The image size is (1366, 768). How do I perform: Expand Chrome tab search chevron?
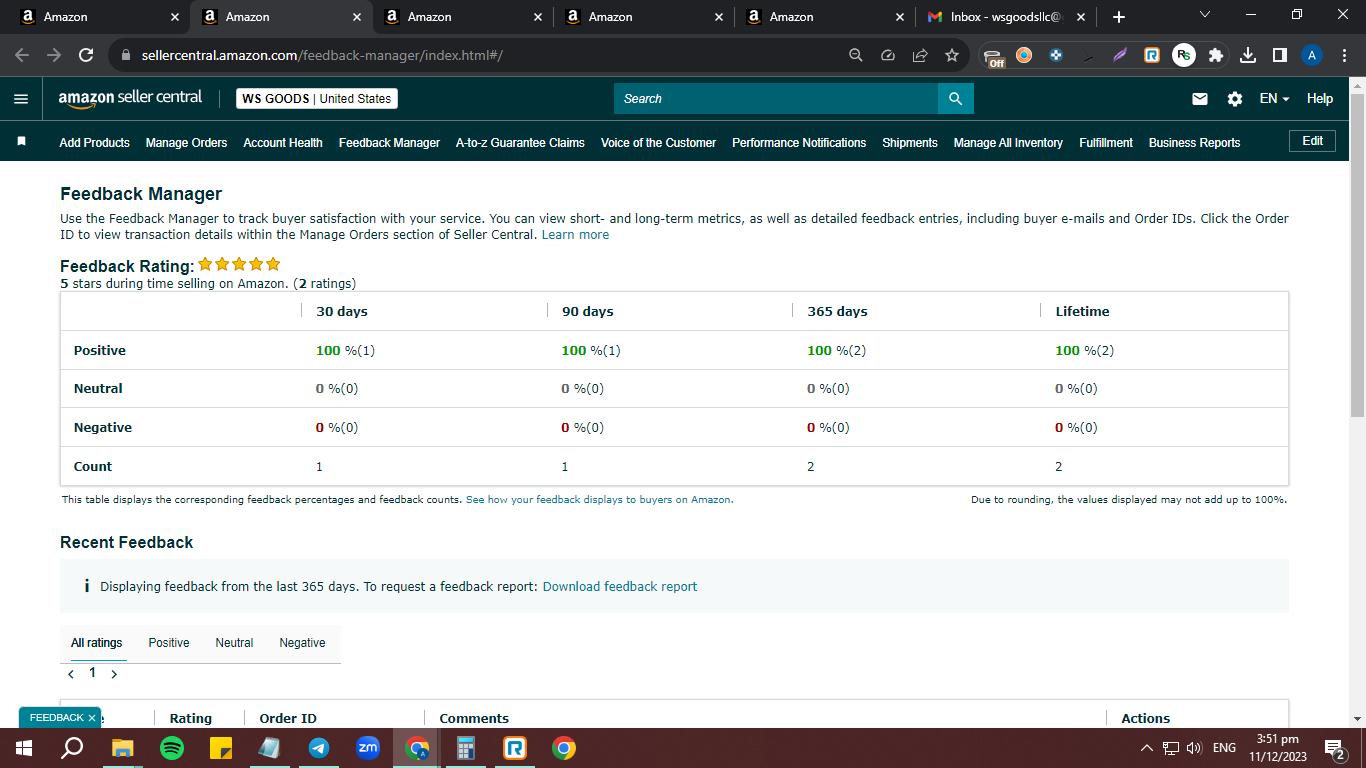(1204, 15)
